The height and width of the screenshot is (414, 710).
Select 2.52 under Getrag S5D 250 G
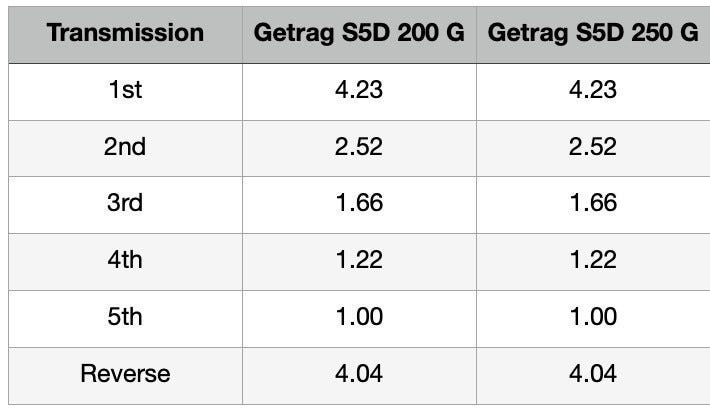tap(593, 147)
